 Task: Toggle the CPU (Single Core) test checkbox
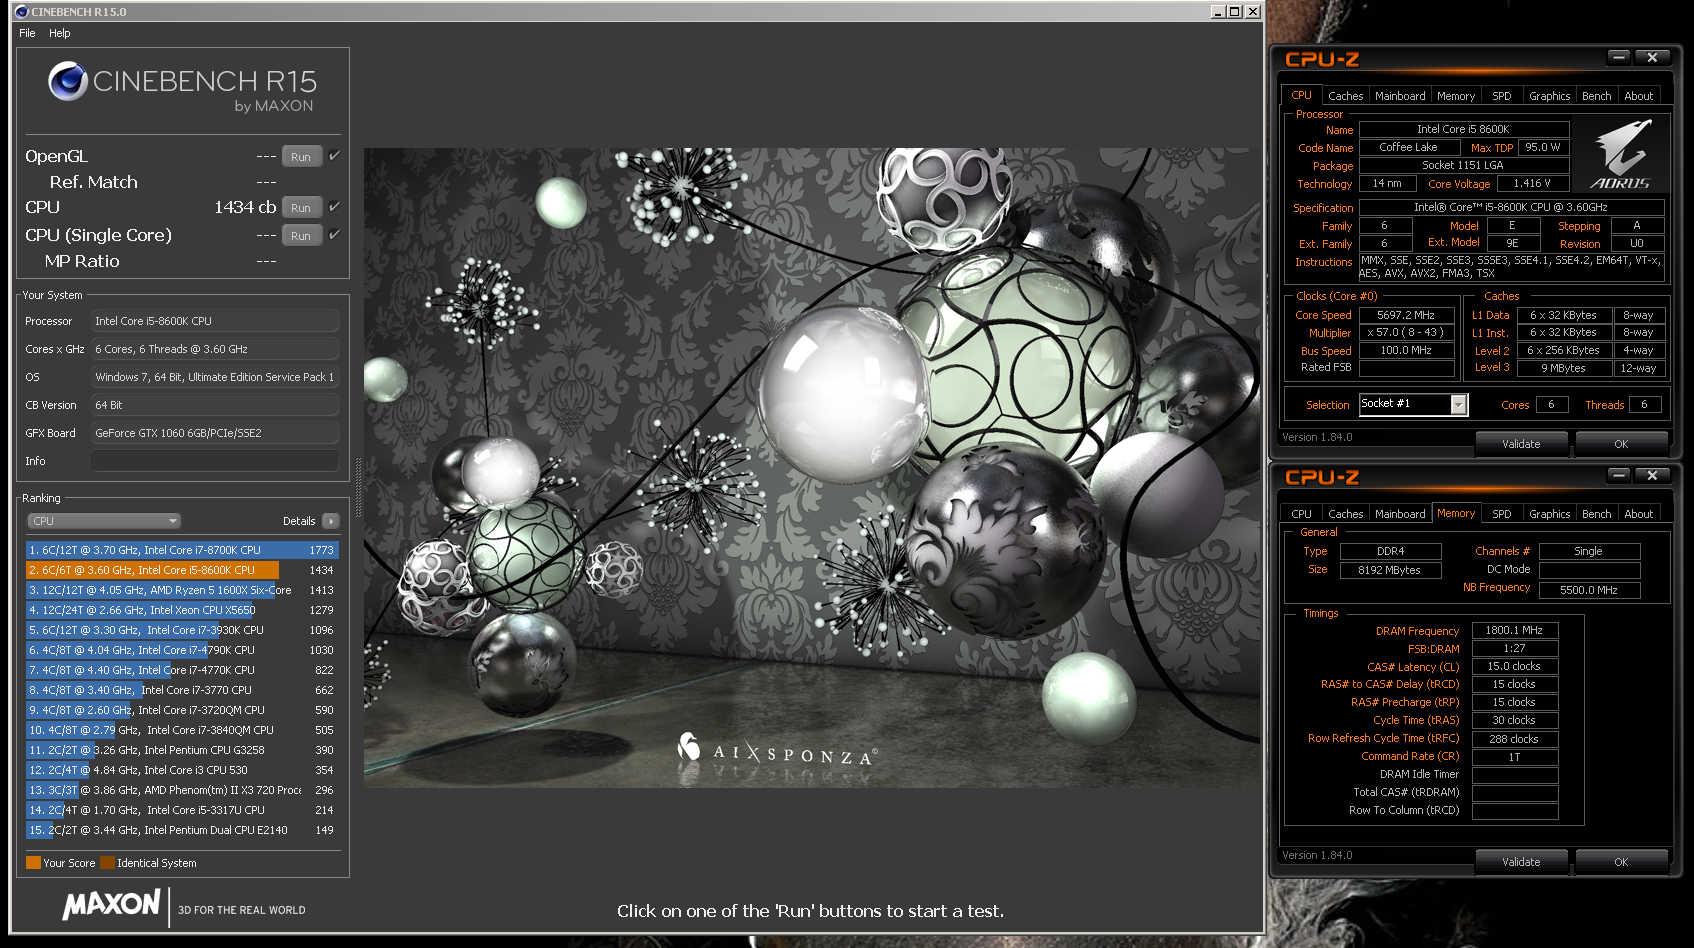[334, 234]
